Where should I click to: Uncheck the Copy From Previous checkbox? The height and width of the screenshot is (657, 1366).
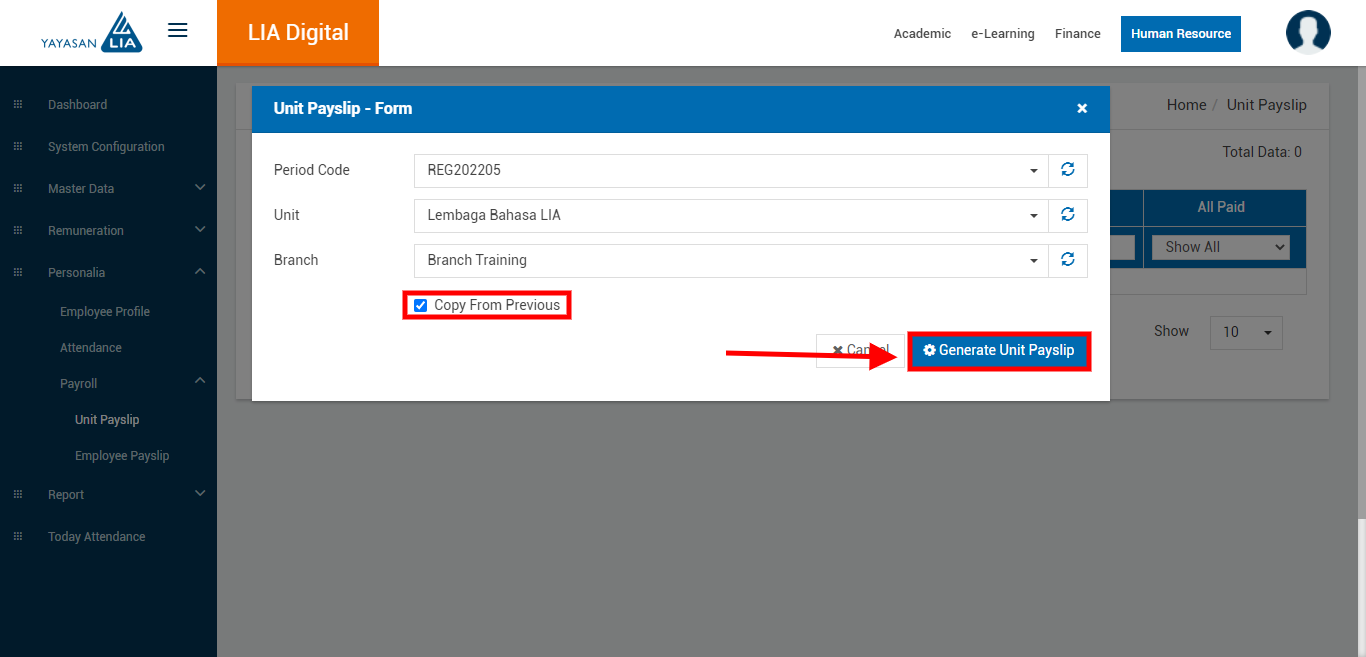click(x=421, y=305)
